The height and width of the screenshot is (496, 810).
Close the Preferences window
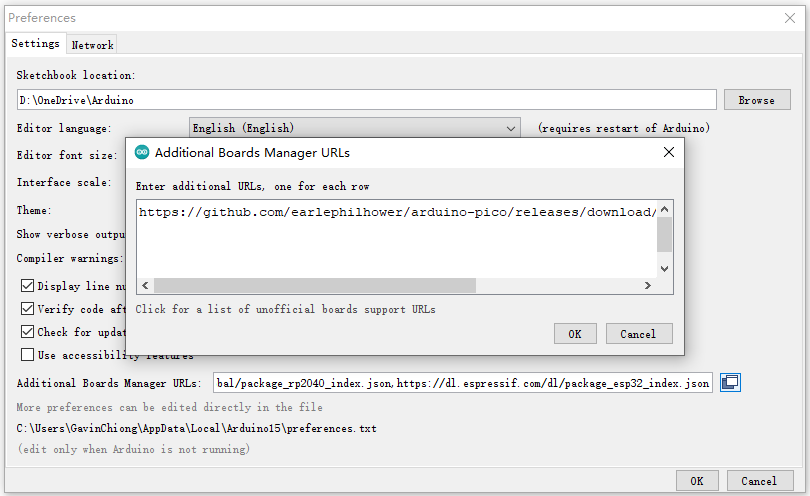(x=790, y=18)
